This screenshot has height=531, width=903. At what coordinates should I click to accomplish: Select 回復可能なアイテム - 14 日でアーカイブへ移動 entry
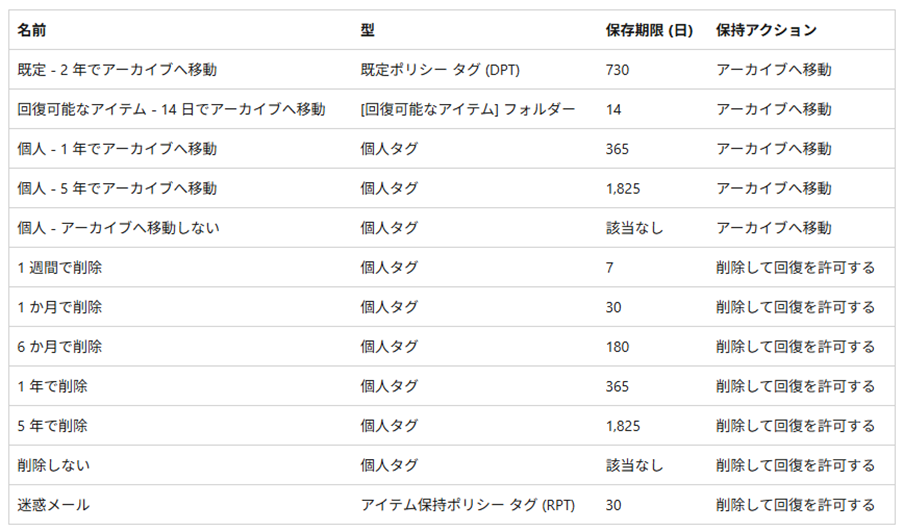171,109
